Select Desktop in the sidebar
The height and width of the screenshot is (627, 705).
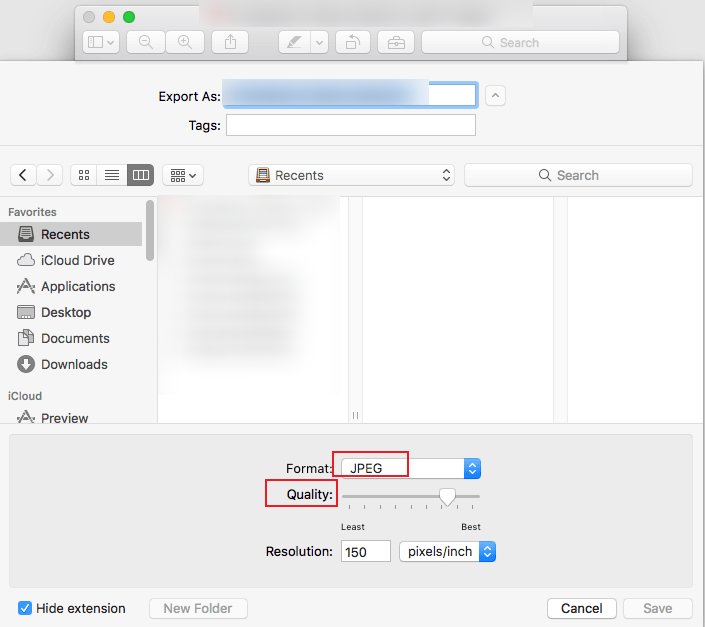[x=71, y=312]
